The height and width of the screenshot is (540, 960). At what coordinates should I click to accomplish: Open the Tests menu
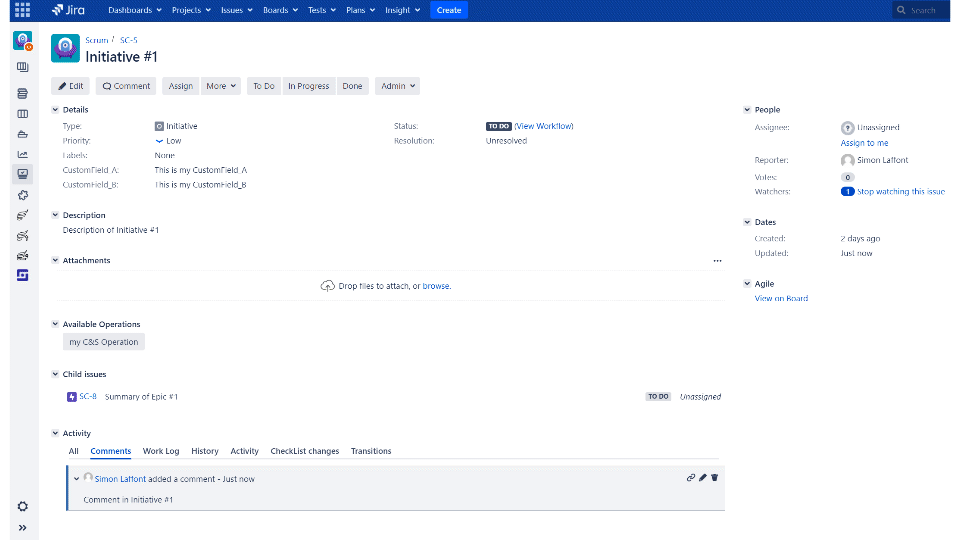coord(322,10)
